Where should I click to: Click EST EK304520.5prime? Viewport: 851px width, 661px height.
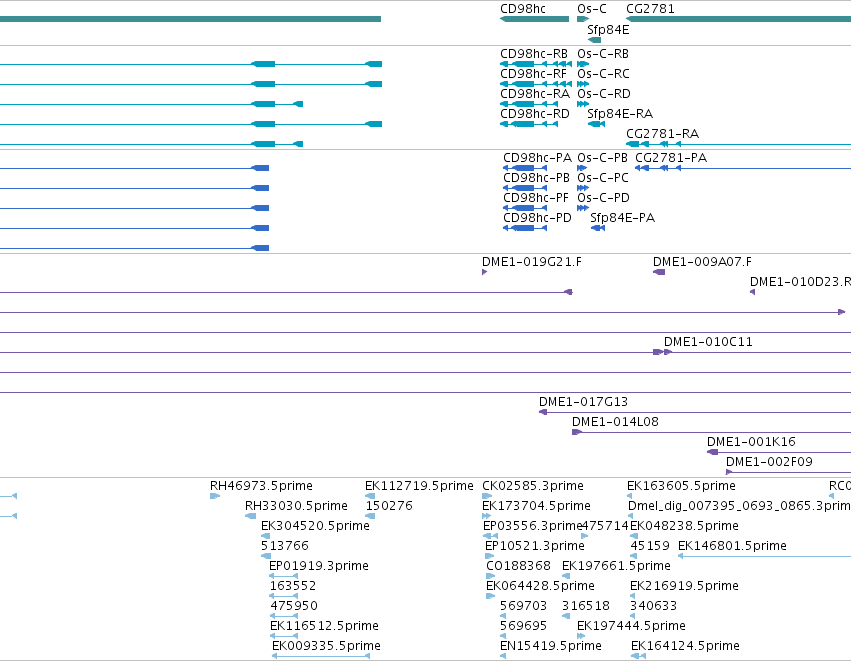pos(315,526)
